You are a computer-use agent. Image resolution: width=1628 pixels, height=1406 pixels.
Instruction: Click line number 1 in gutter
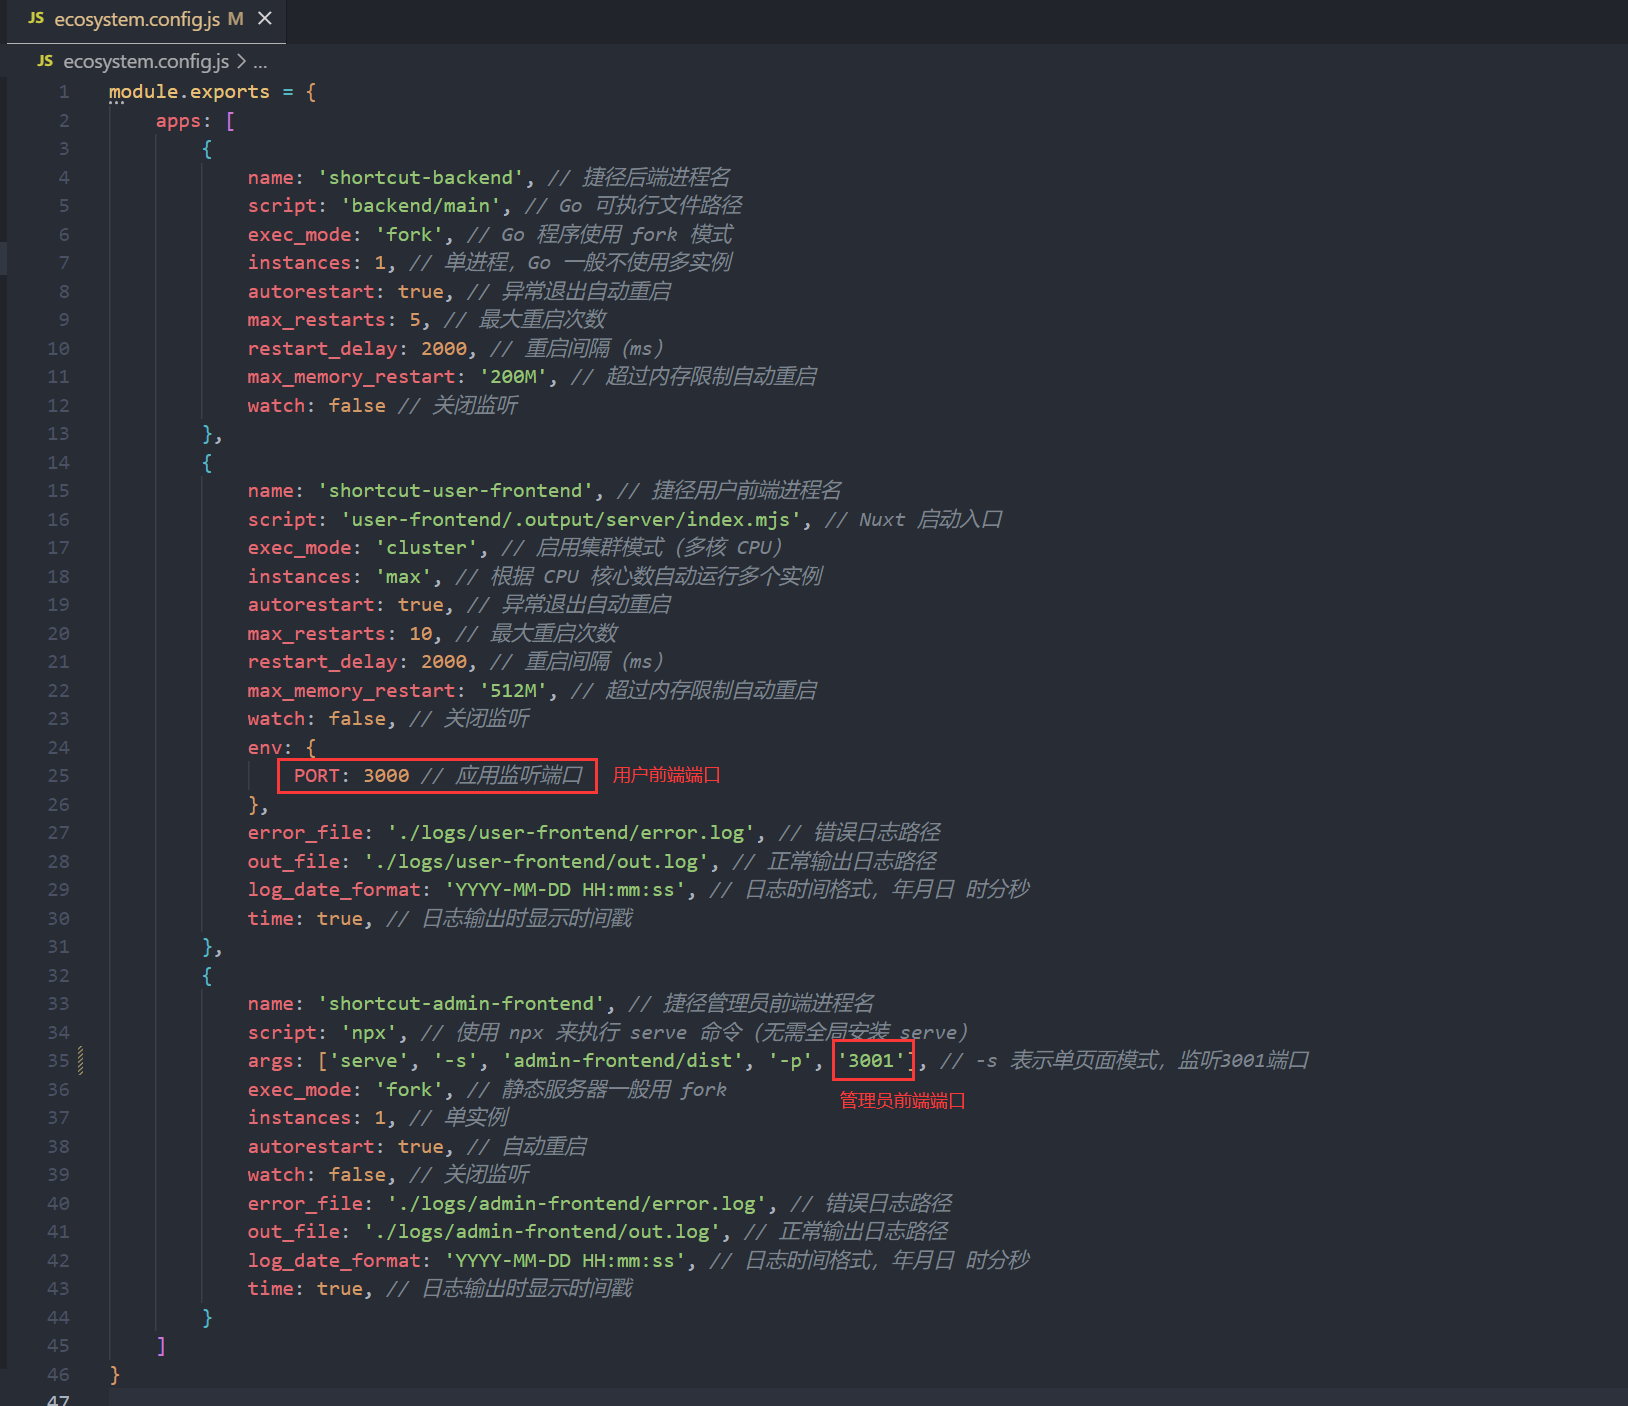64,92
